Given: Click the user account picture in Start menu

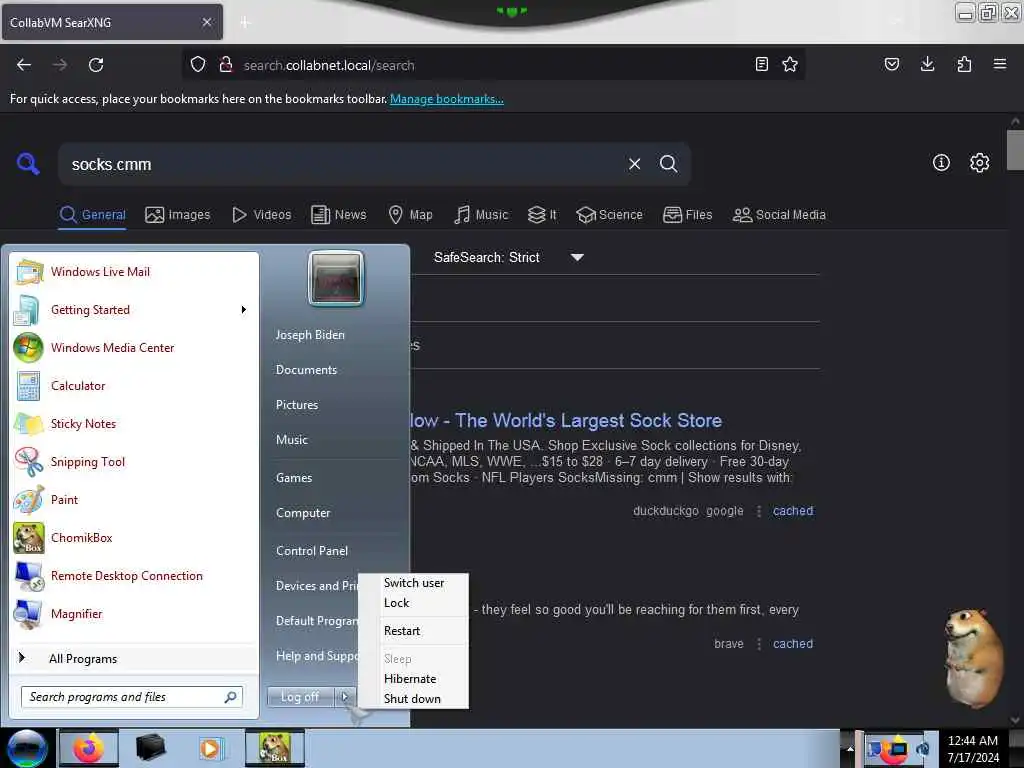Looking at the screenshot, I should click(336, 278).
